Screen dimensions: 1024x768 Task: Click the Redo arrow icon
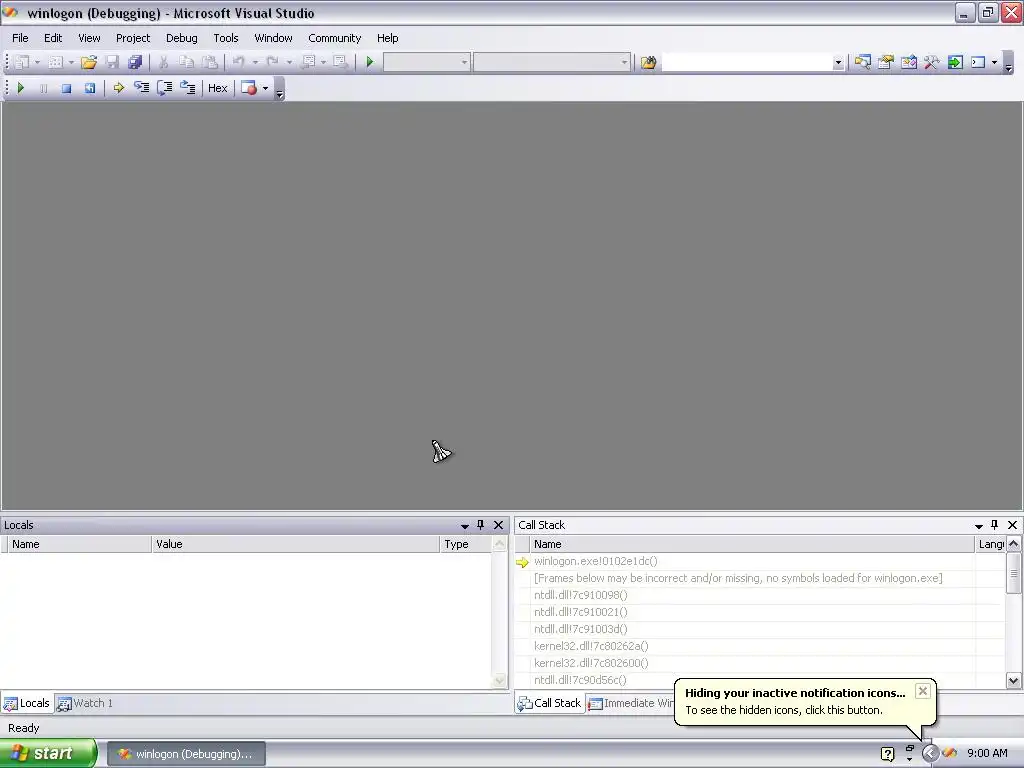pos(272,62)
